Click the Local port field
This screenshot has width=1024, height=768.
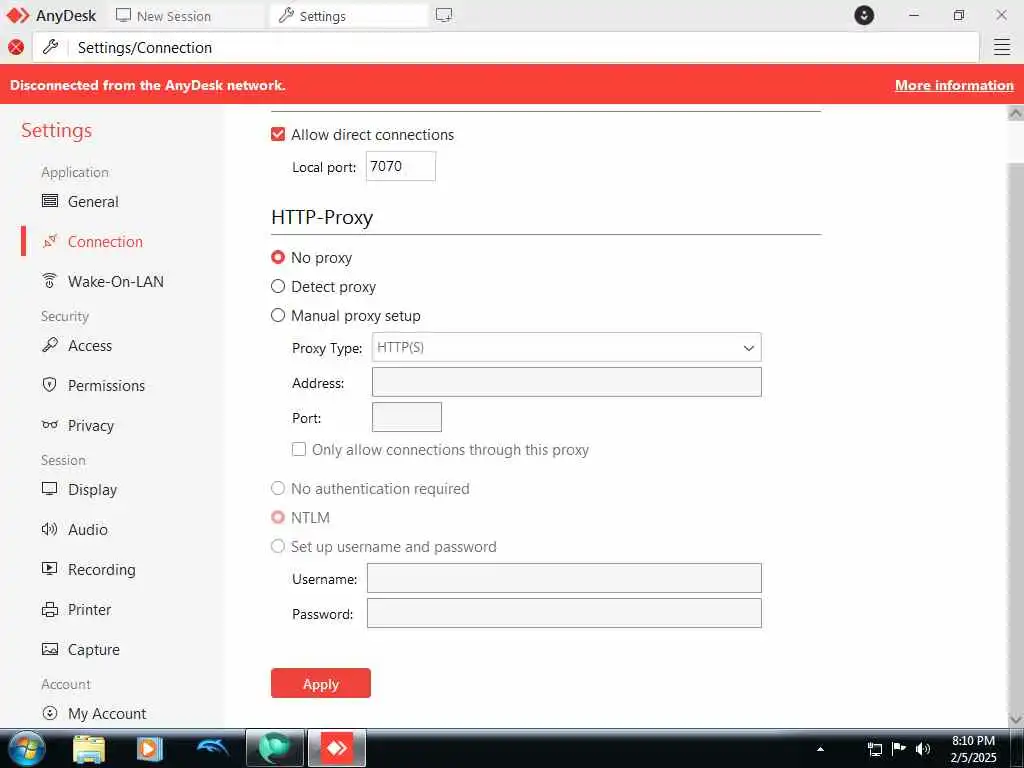(x=400, y=166)
